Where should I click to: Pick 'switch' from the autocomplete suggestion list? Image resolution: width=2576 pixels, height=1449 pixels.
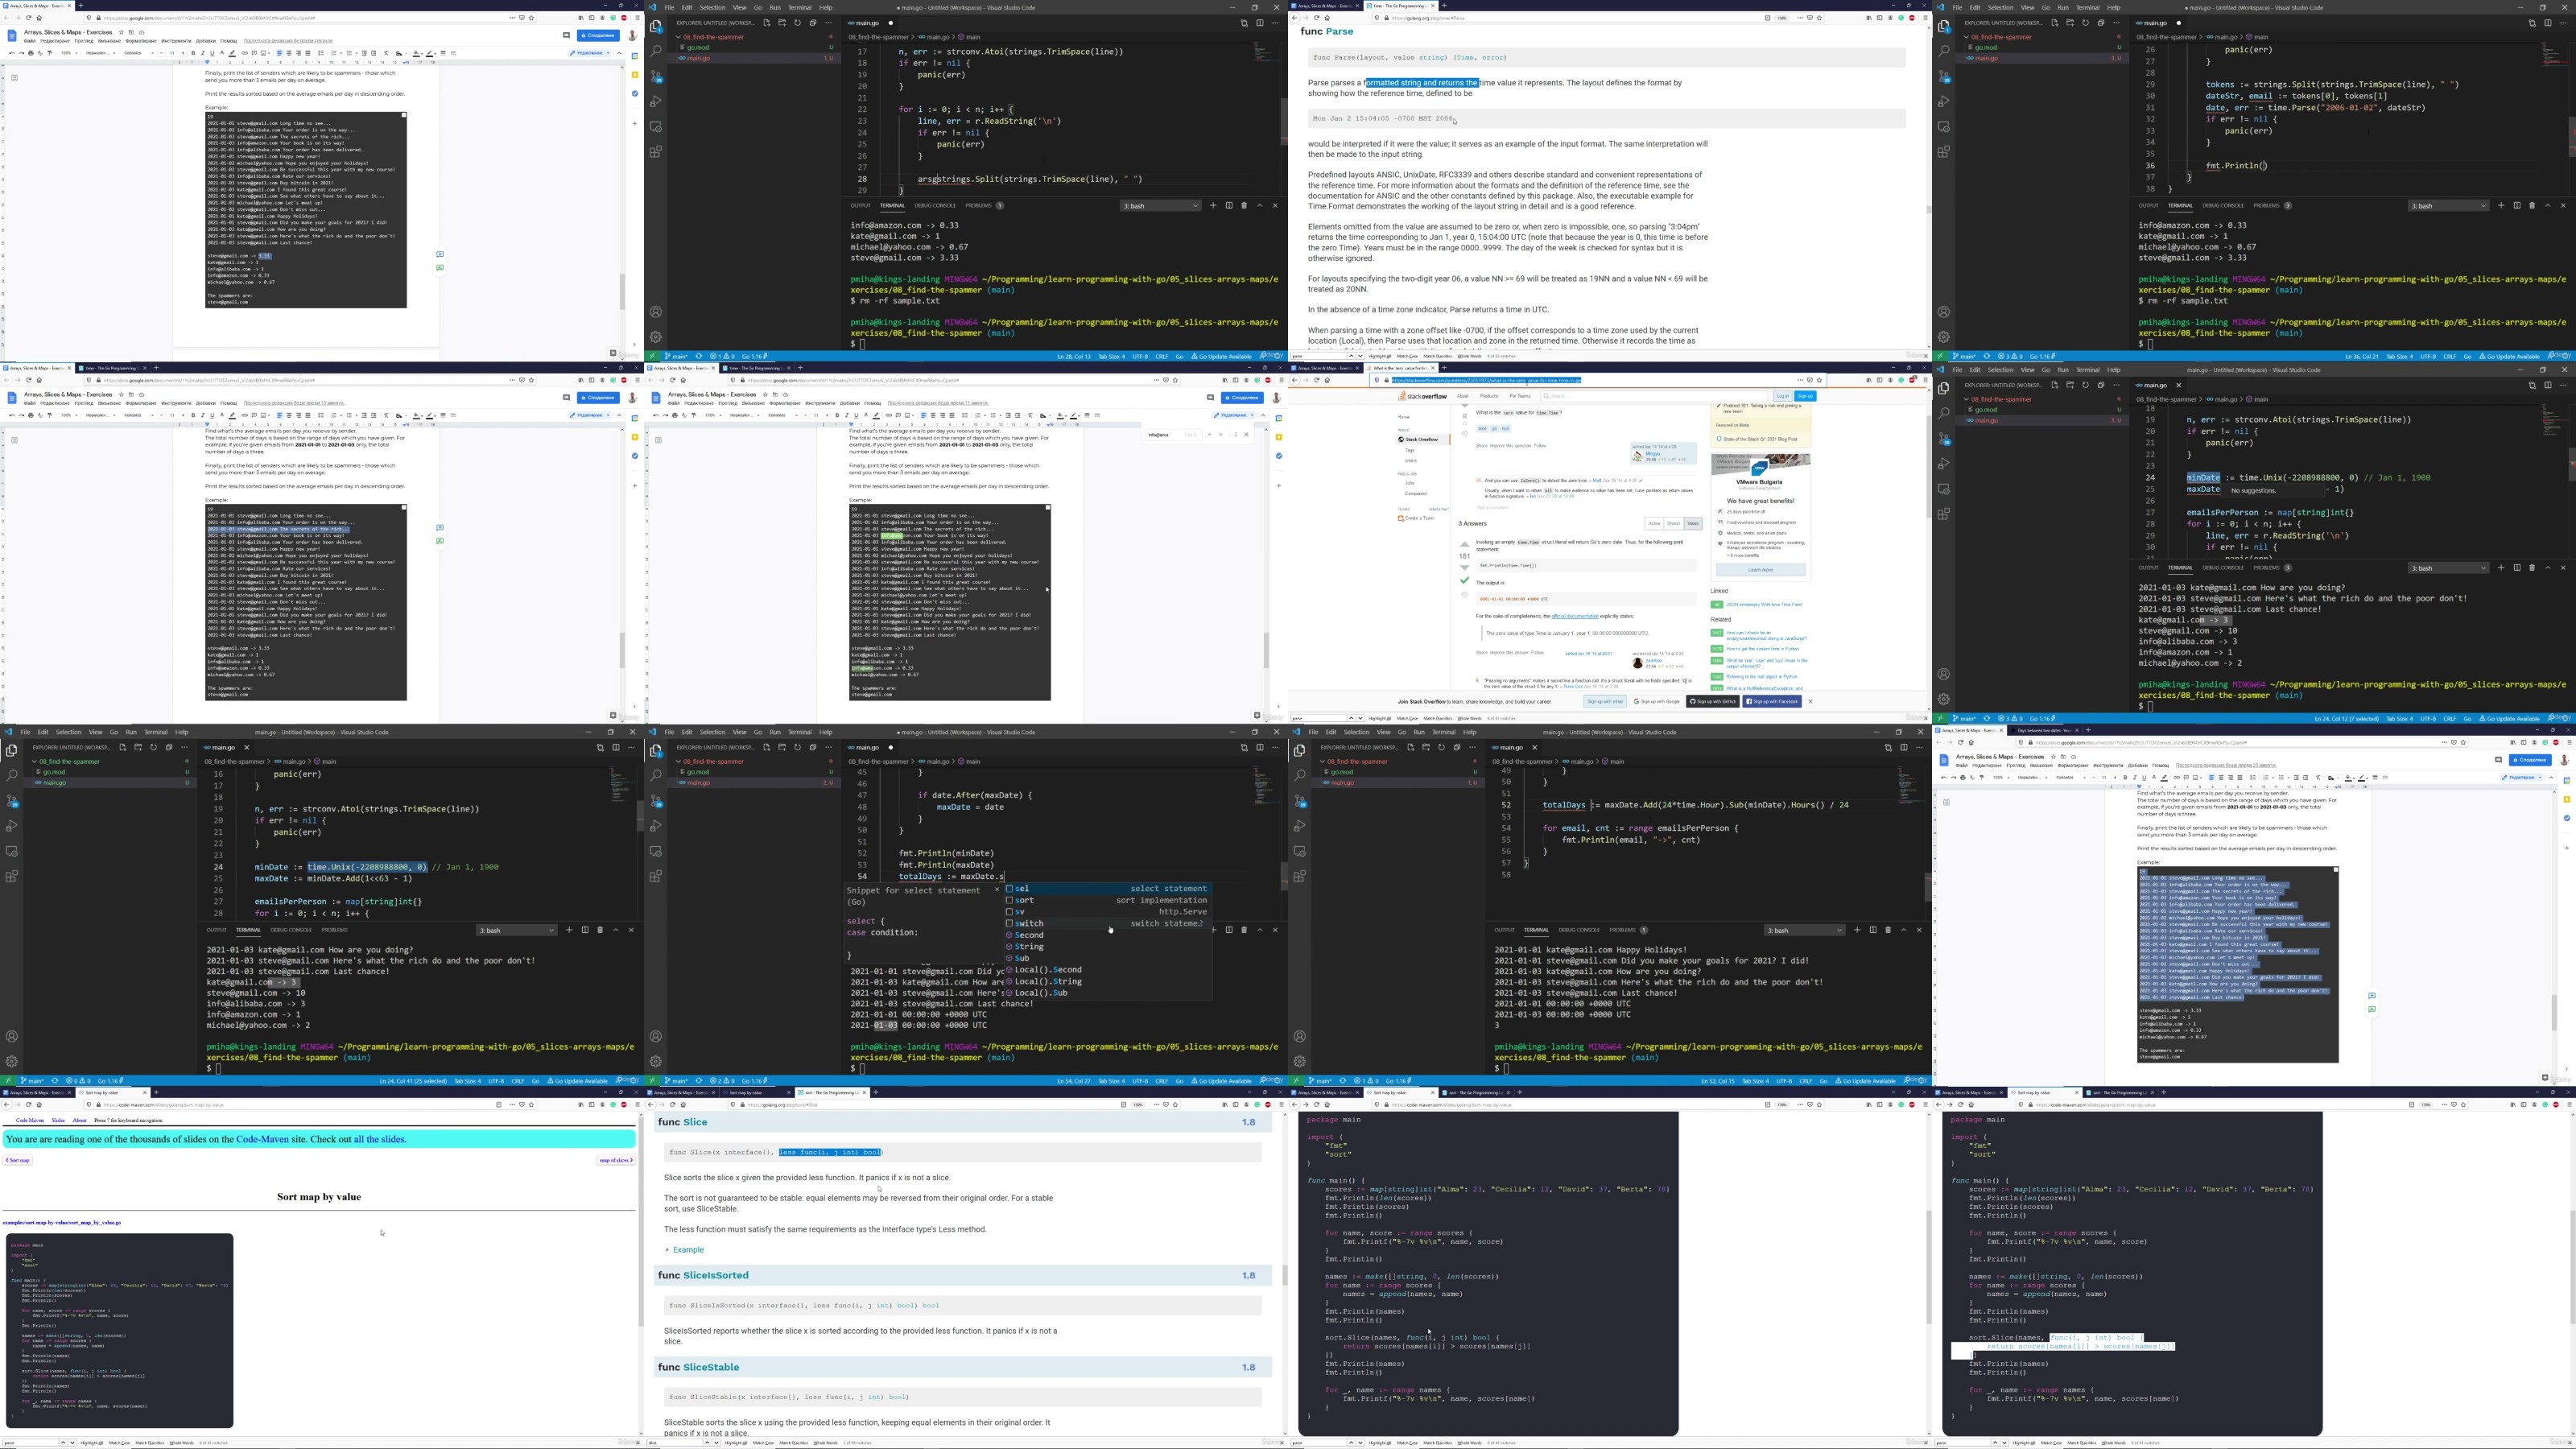(x=1029, y=923)
